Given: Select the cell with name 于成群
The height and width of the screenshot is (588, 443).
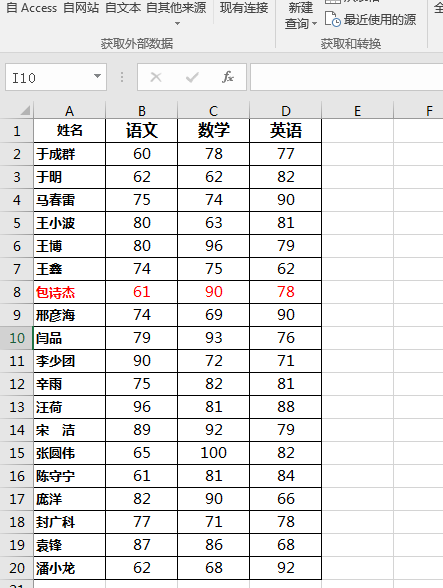Looking at the screenshot, I should (69, 154).
